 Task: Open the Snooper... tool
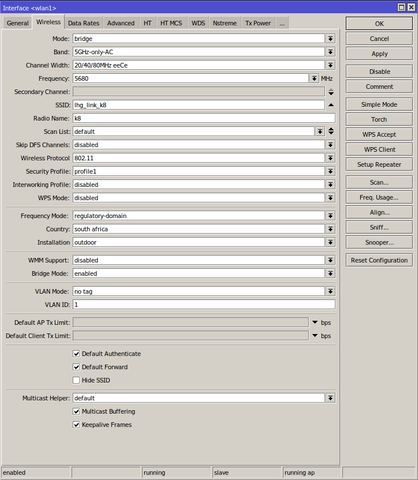(x=379, y=242)
